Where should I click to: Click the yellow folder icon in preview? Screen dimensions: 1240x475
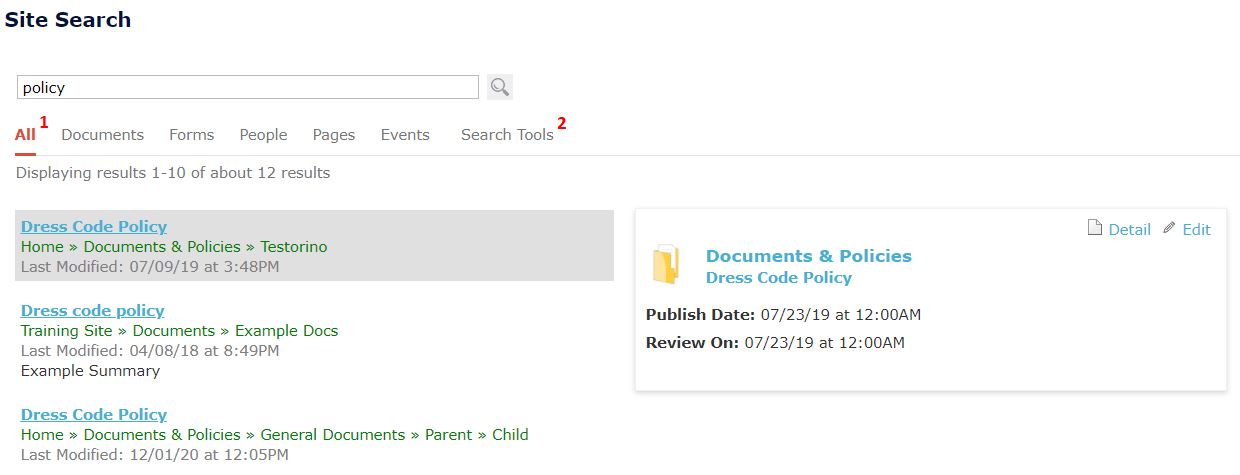666,265
